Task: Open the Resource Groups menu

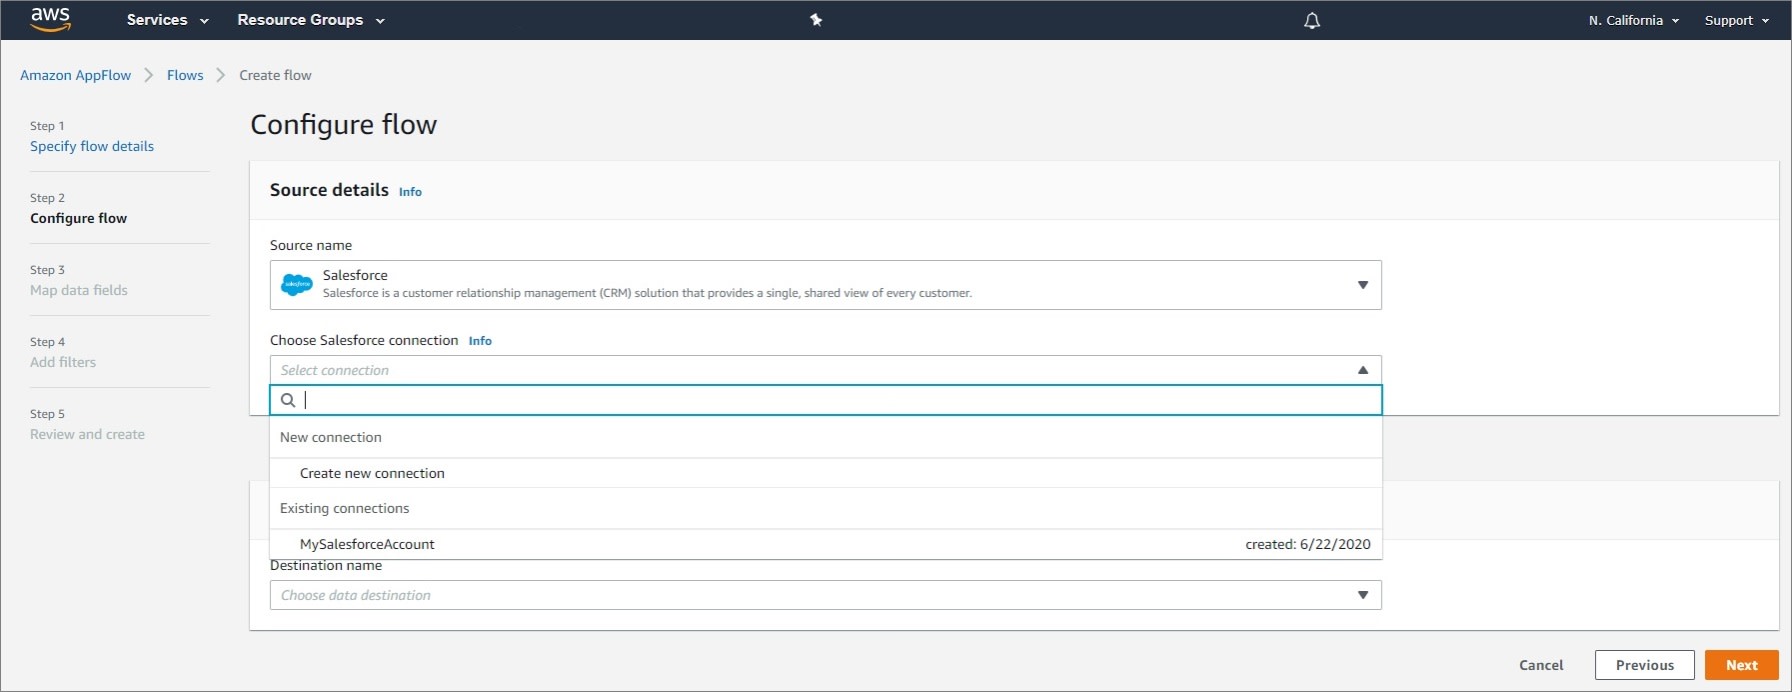Action: 310,20
